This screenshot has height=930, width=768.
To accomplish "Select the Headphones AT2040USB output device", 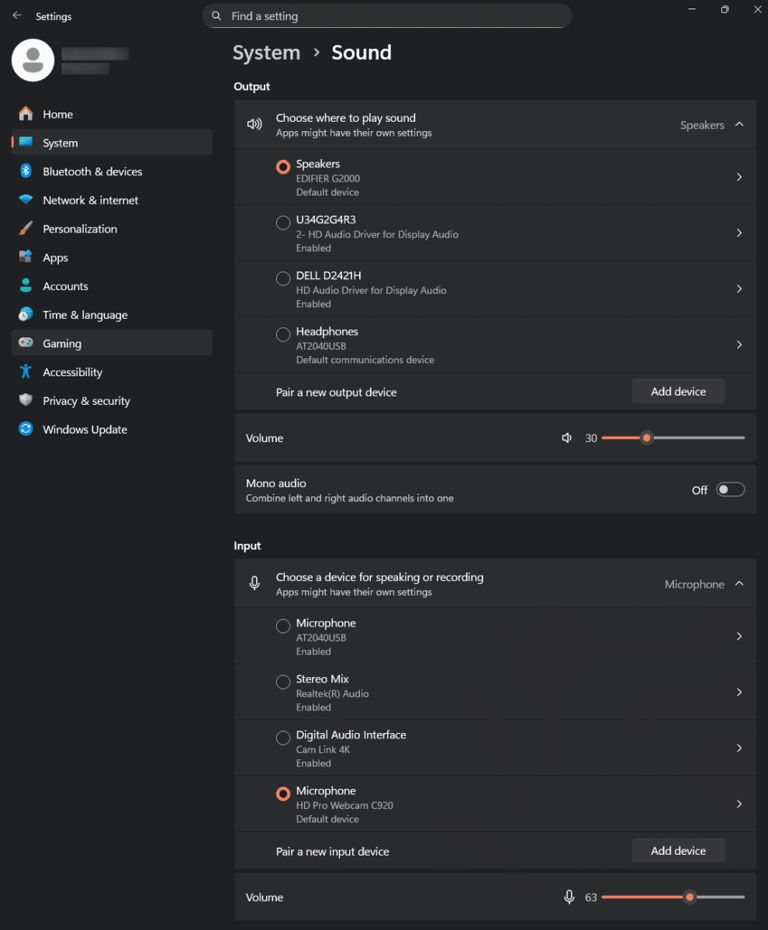I will click(x=283, y=334).
